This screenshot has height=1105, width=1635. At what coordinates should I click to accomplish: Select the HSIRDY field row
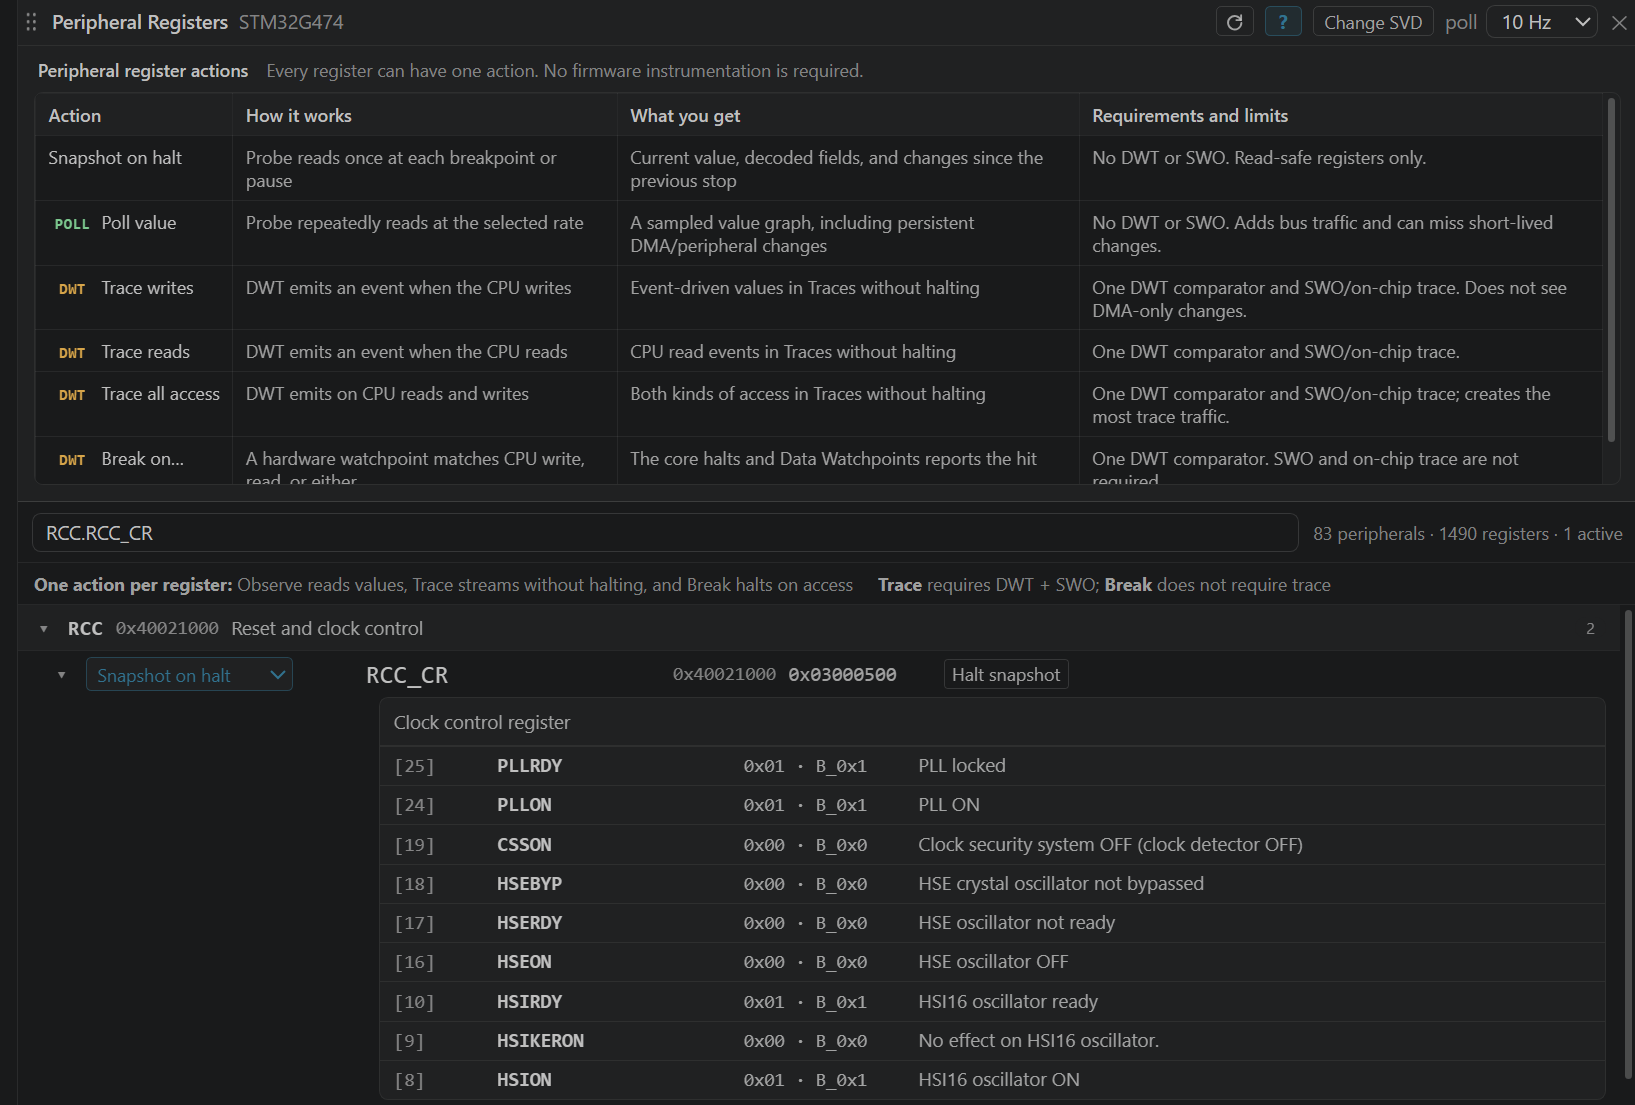[992, 1002]
